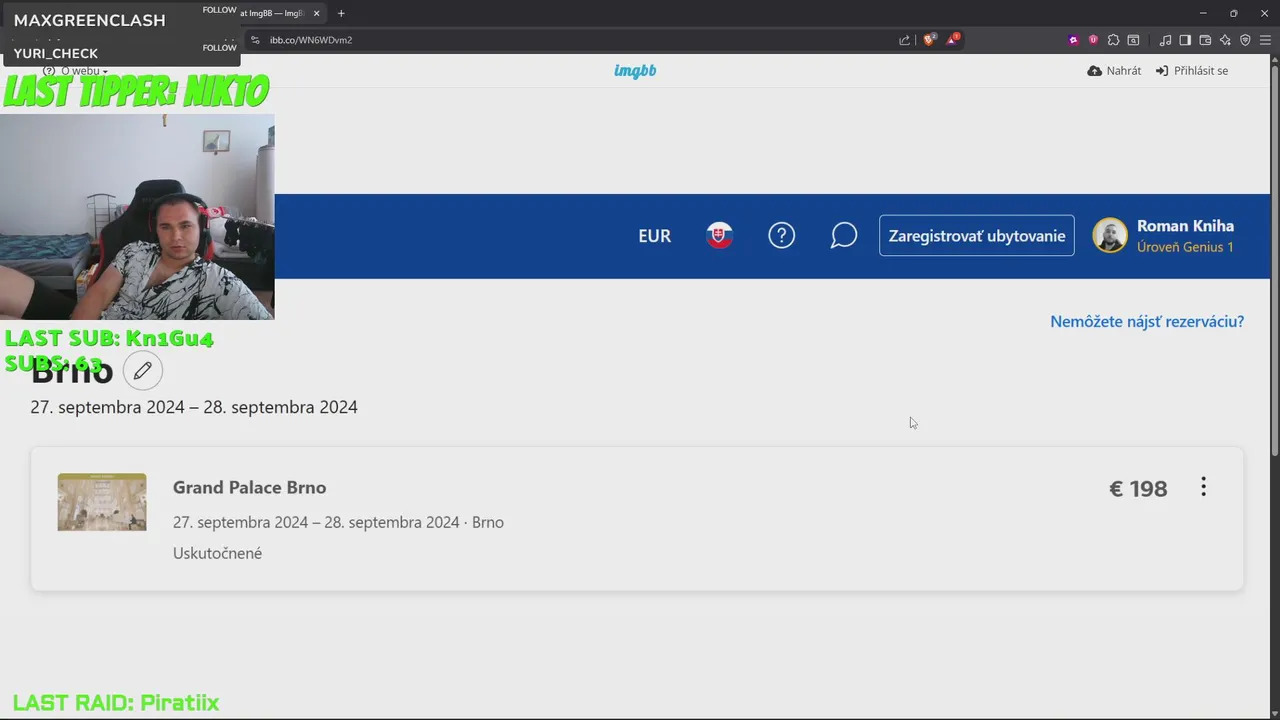Open the music note media control

pyautogui.click(x=1165, y=40)
